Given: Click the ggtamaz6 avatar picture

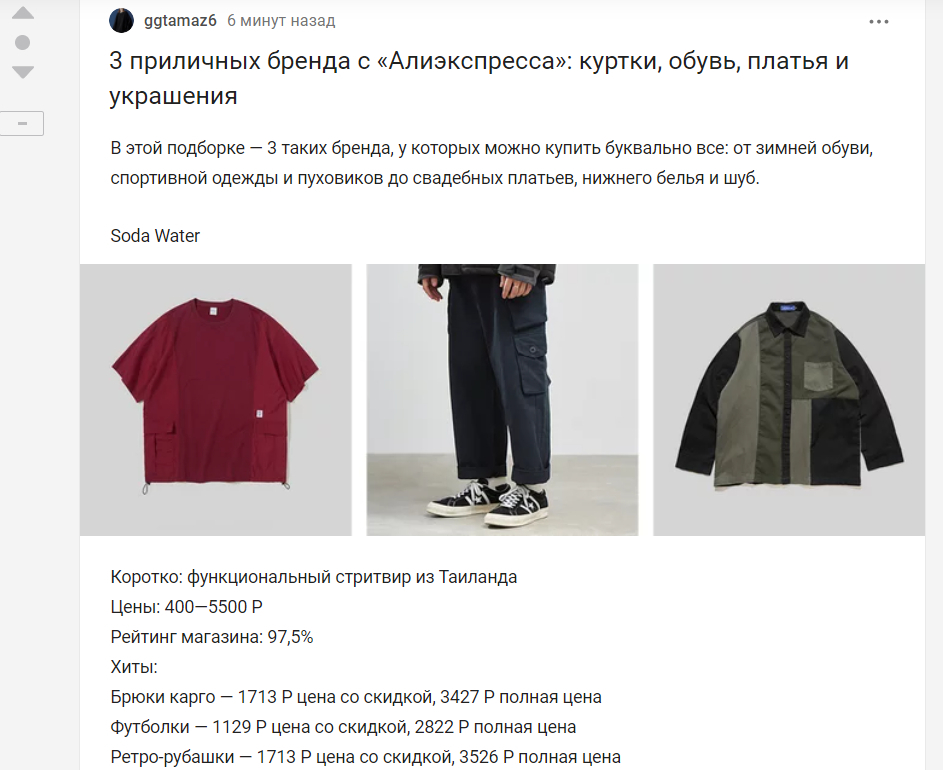Looking at the screenshot, I should tap(121, 21).
